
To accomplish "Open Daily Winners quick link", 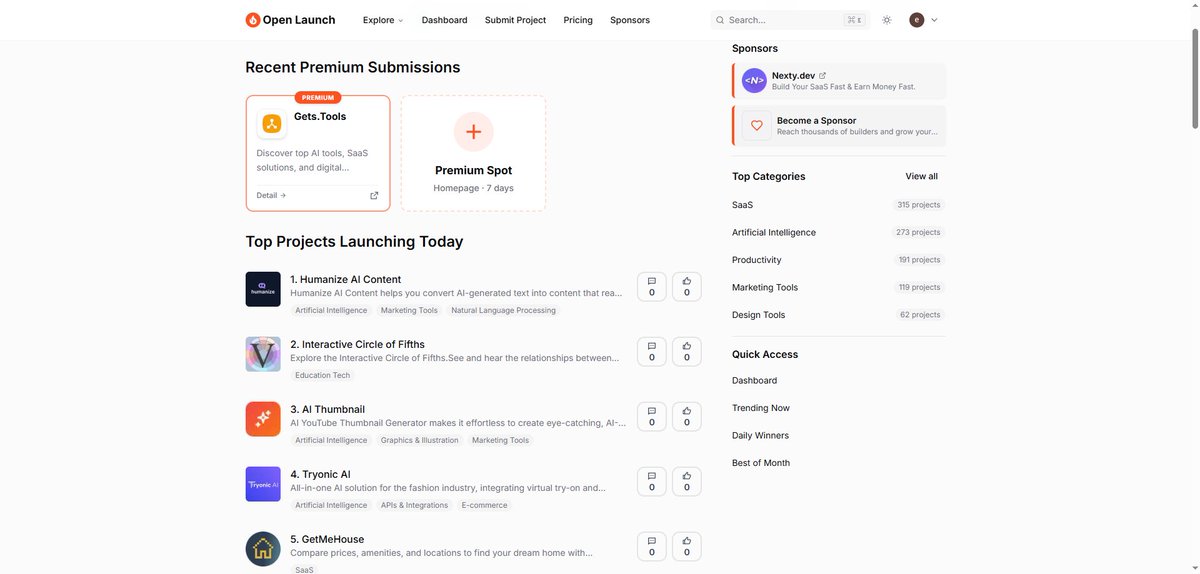I will pyautogui.click(x=760, y=435).
